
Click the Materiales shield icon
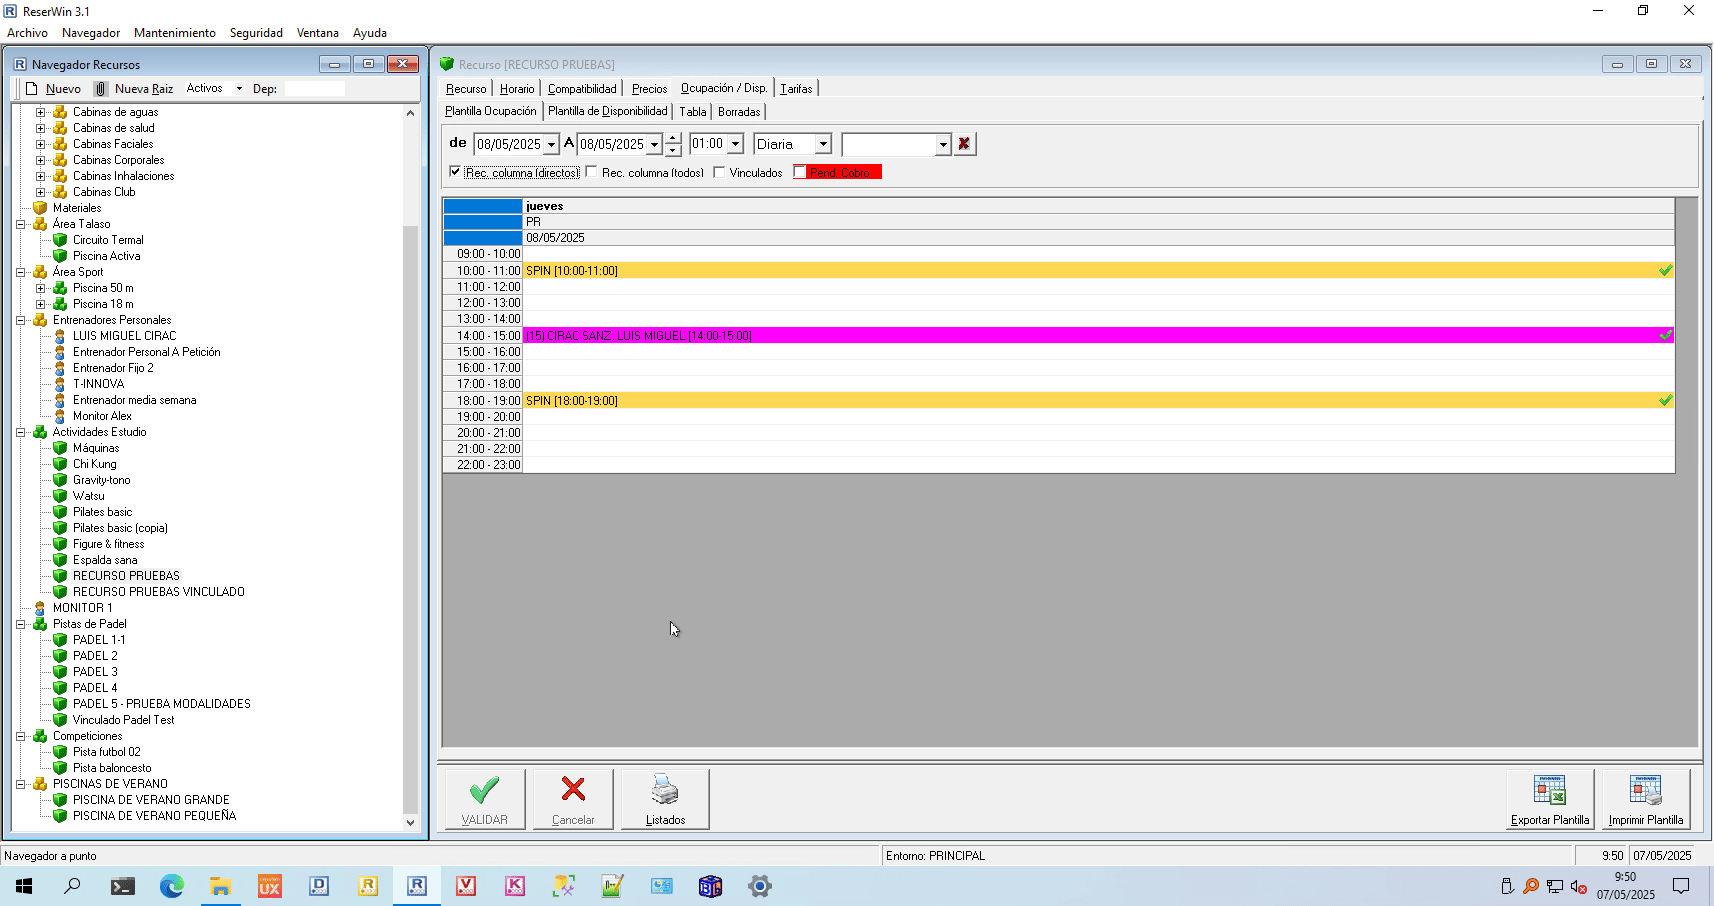40,208
